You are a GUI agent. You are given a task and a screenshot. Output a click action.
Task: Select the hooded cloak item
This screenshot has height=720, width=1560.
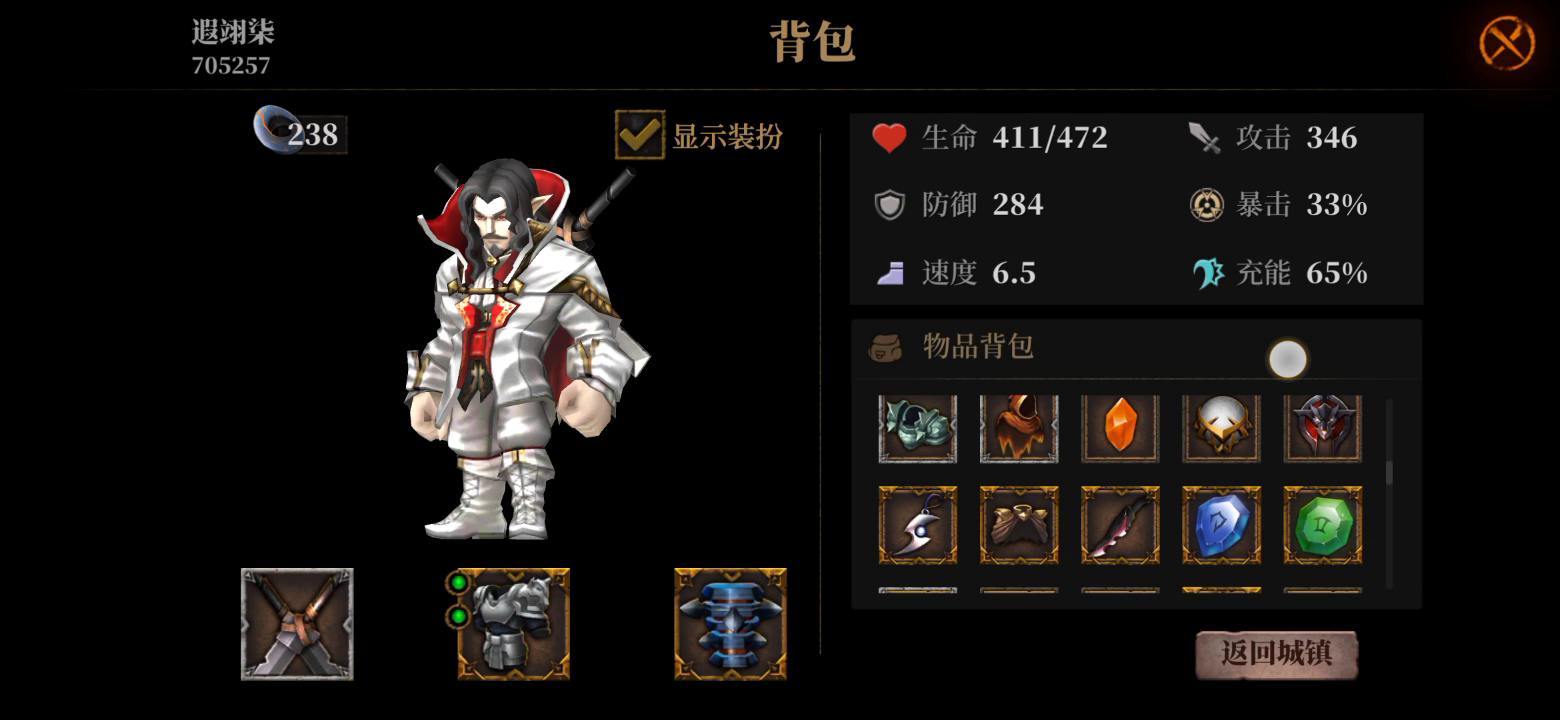point(1019,428)
